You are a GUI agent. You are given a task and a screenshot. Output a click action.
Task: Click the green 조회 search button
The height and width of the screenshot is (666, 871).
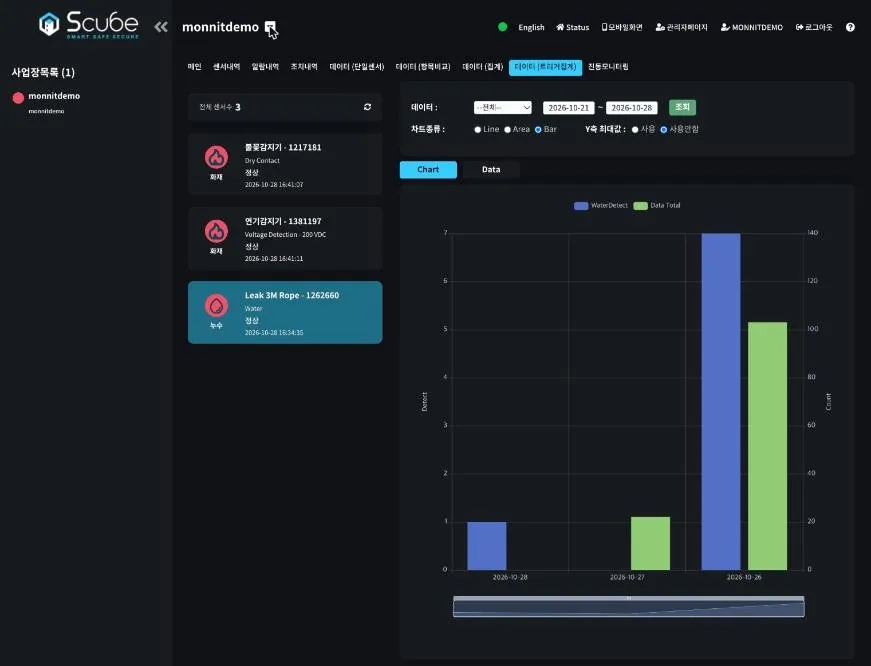(x=682, y=107)
